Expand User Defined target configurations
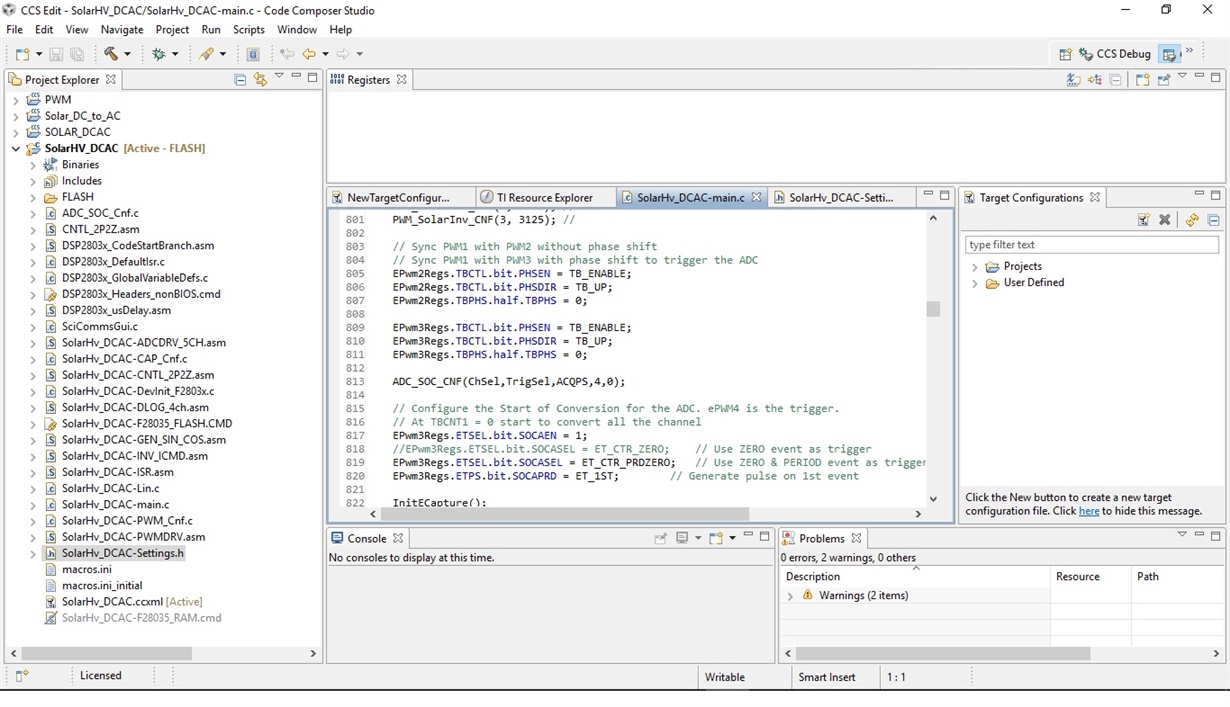Screen dimensions: 1230x707 click(x=975, y=283)
